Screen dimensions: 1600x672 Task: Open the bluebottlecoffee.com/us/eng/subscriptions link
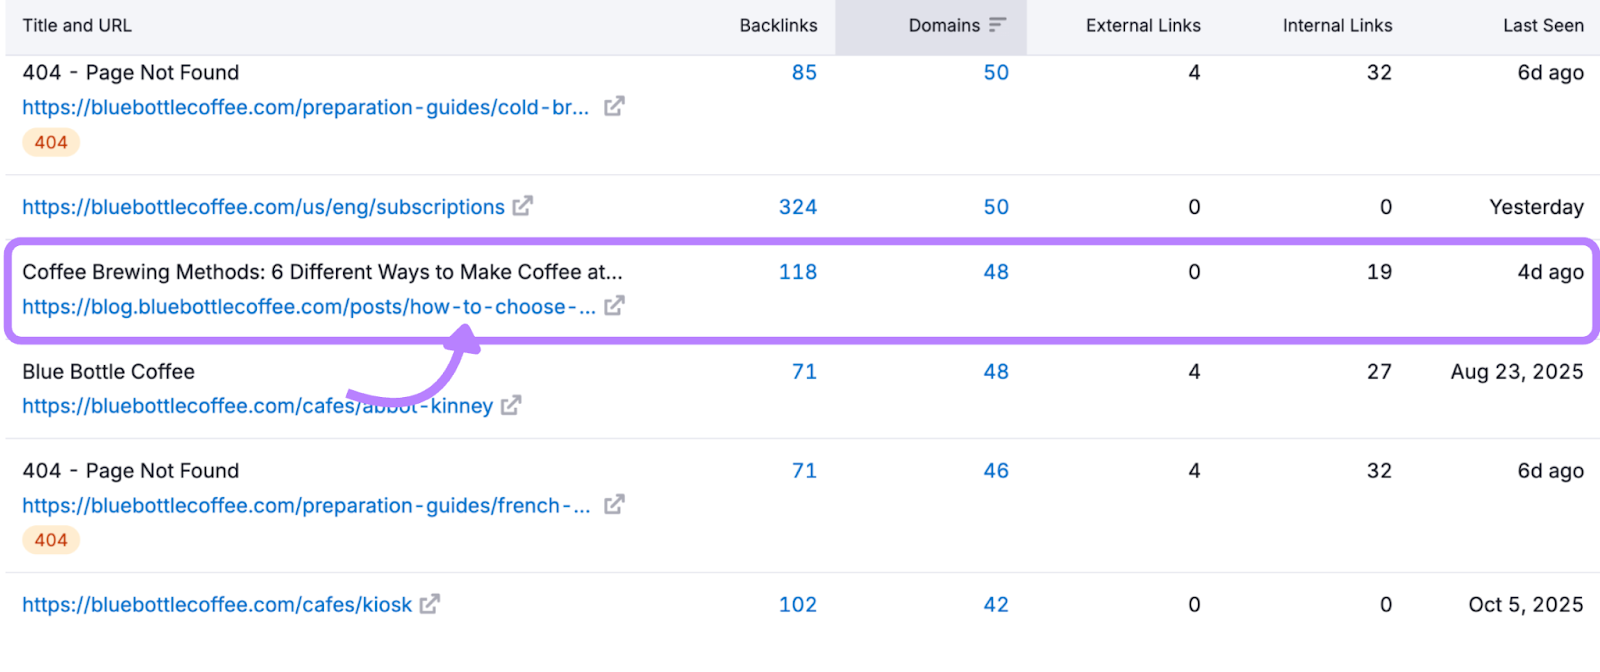coord(263,207)
